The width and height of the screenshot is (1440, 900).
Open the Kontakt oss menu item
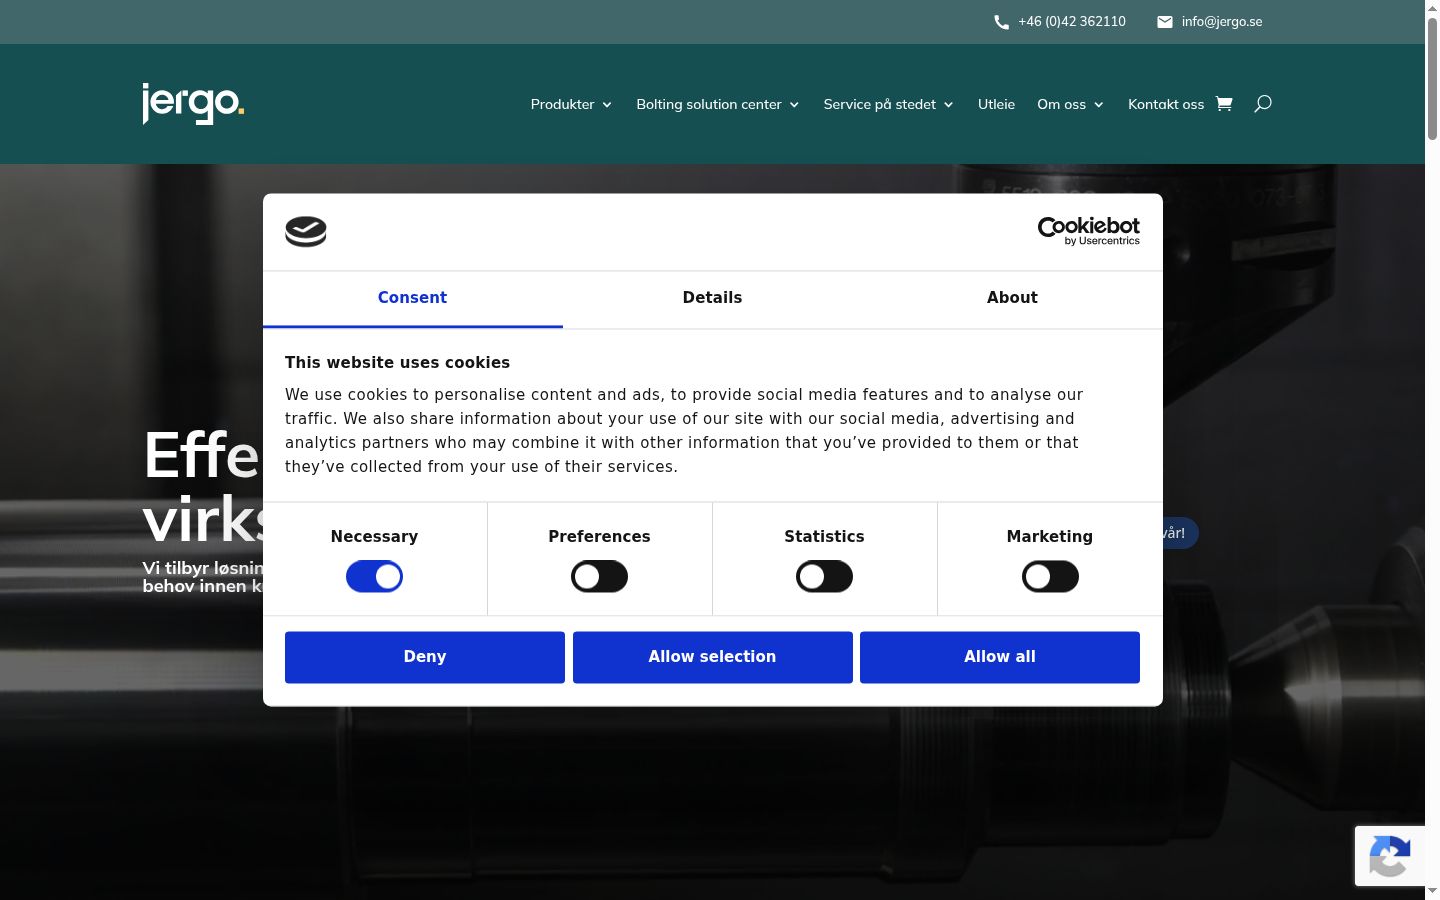1166,104
